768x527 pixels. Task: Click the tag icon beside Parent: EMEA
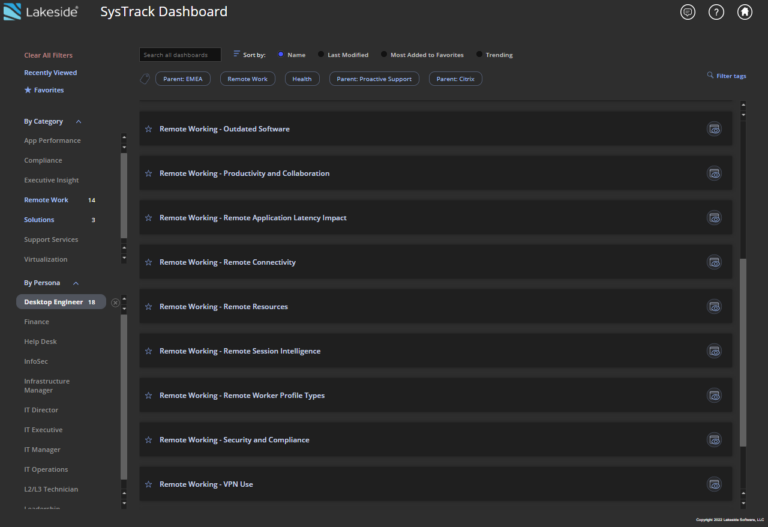(x=144, y=79)
